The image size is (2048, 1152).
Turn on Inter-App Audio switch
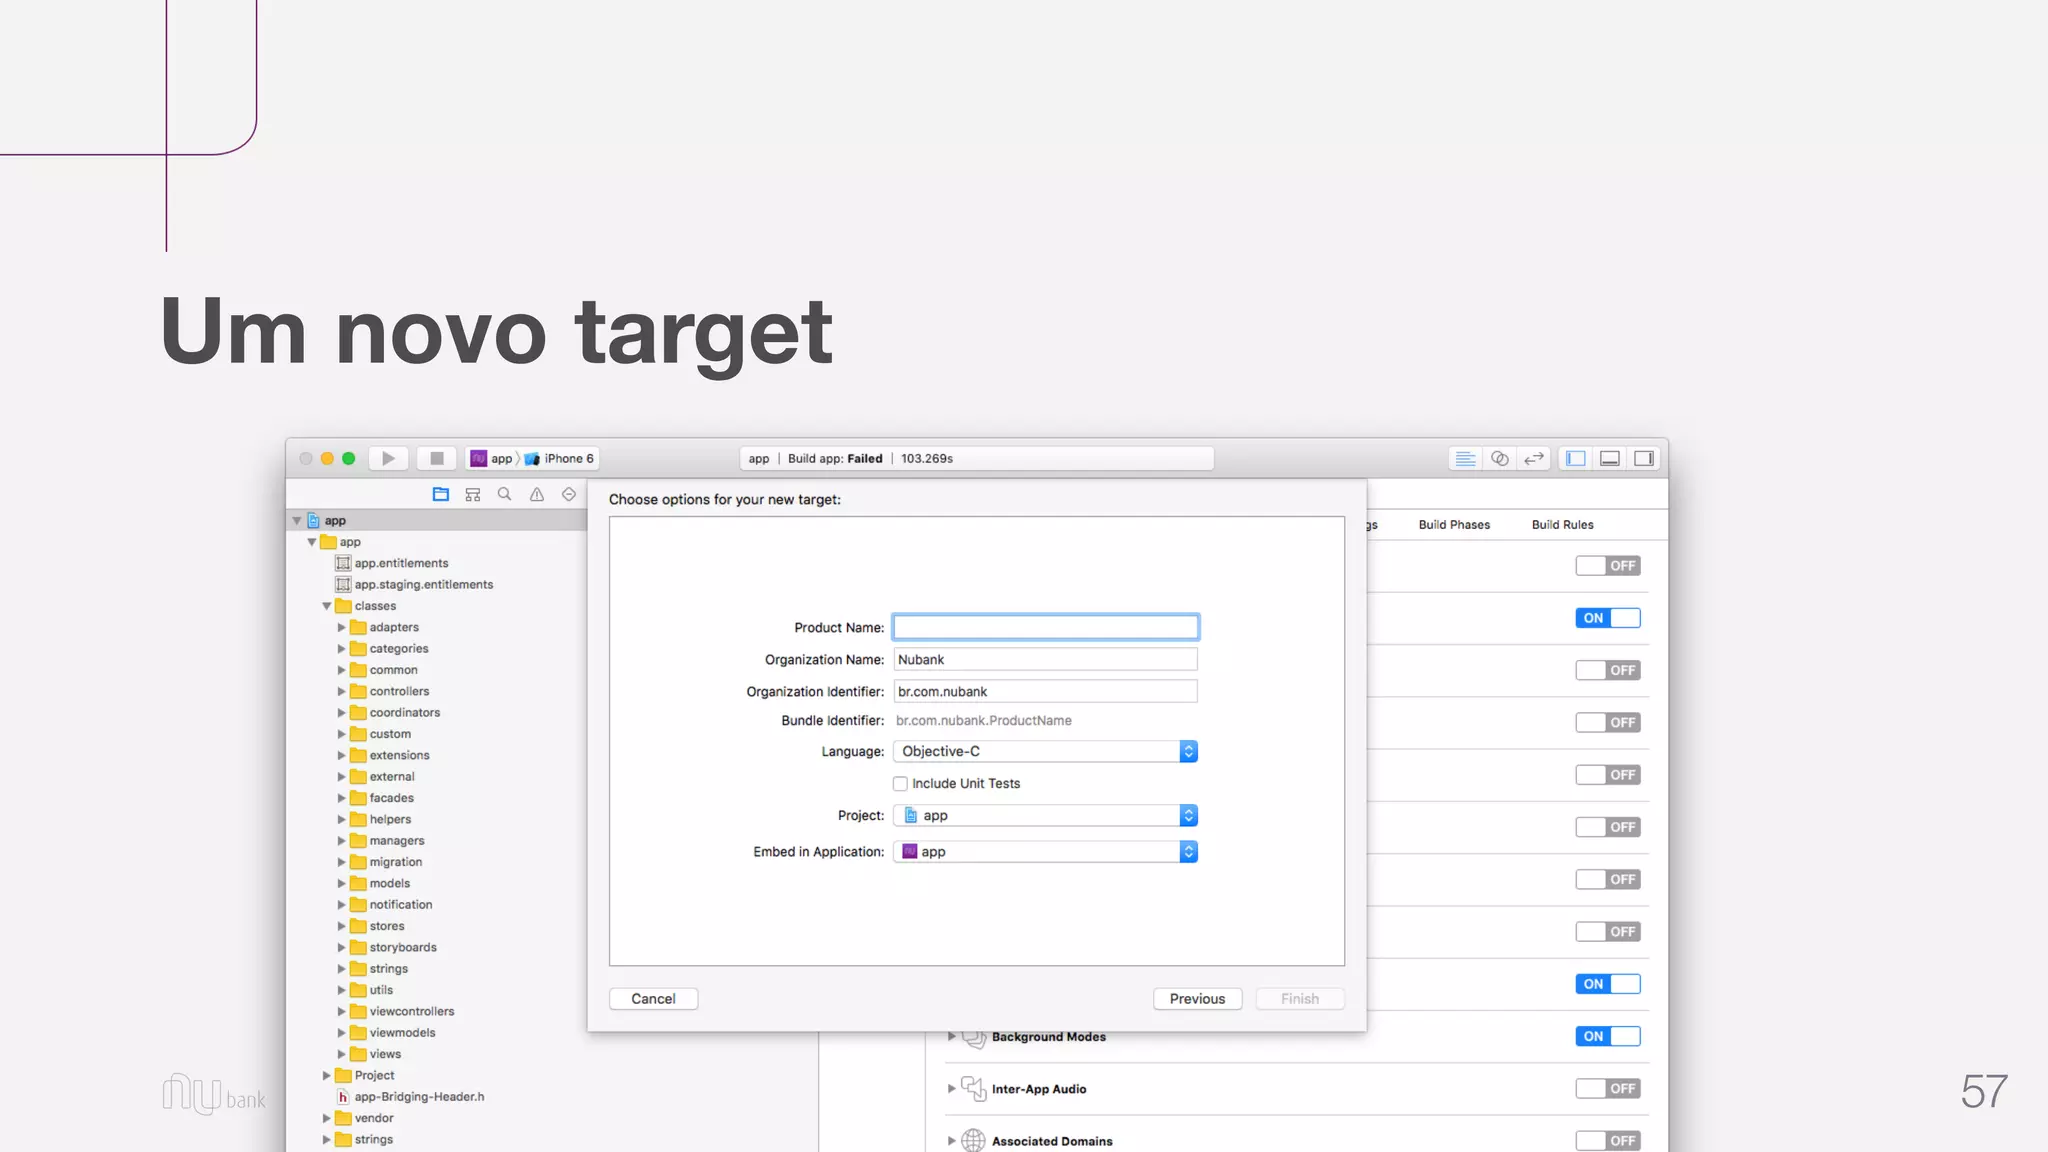coord(1608,1088)
